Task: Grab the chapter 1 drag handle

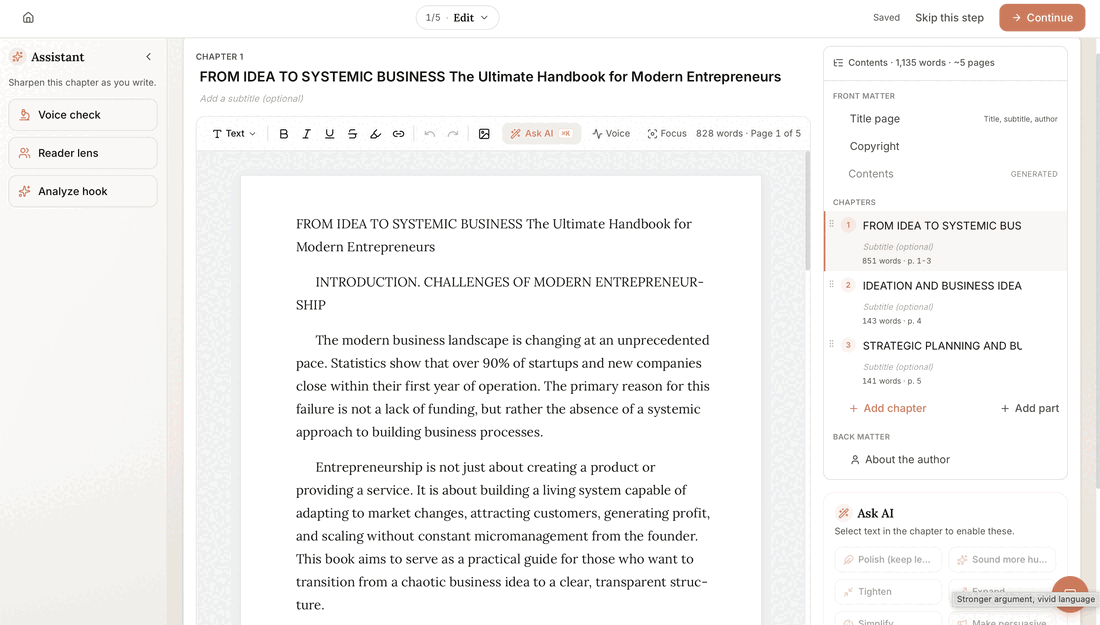Action: click(832, 224)
